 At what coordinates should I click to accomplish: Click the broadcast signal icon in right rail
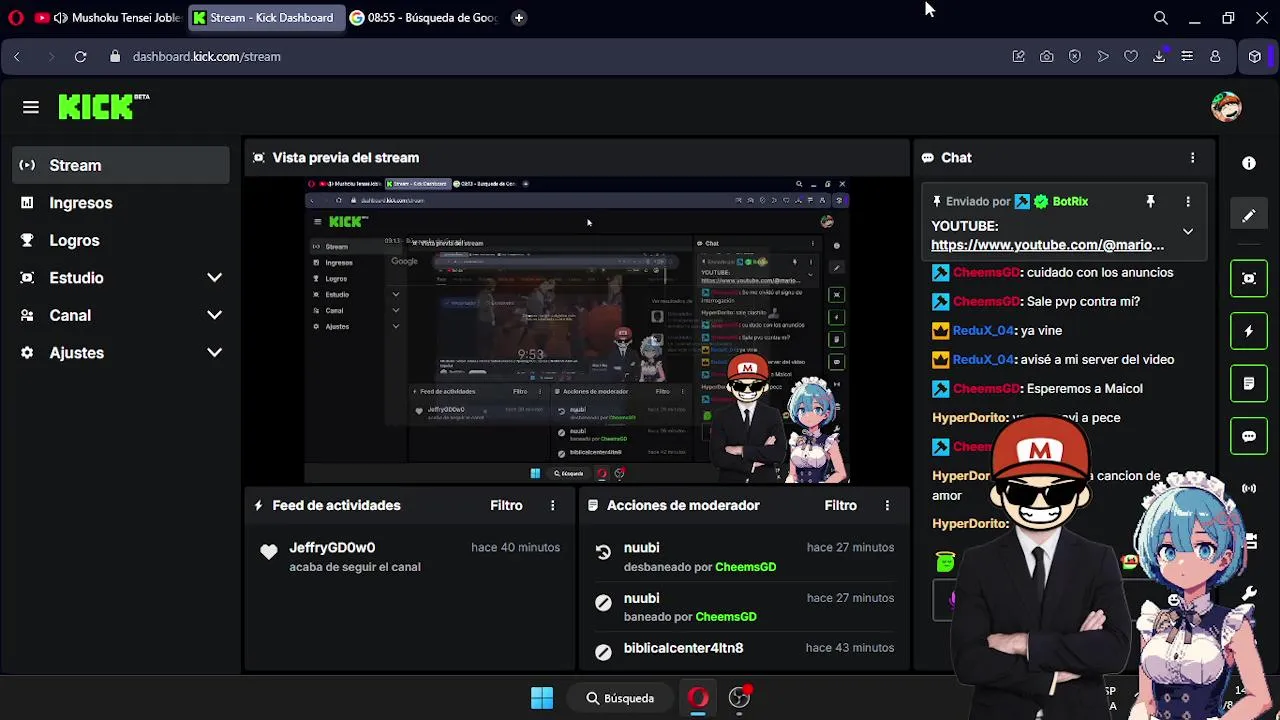[x=1249, y=489]
